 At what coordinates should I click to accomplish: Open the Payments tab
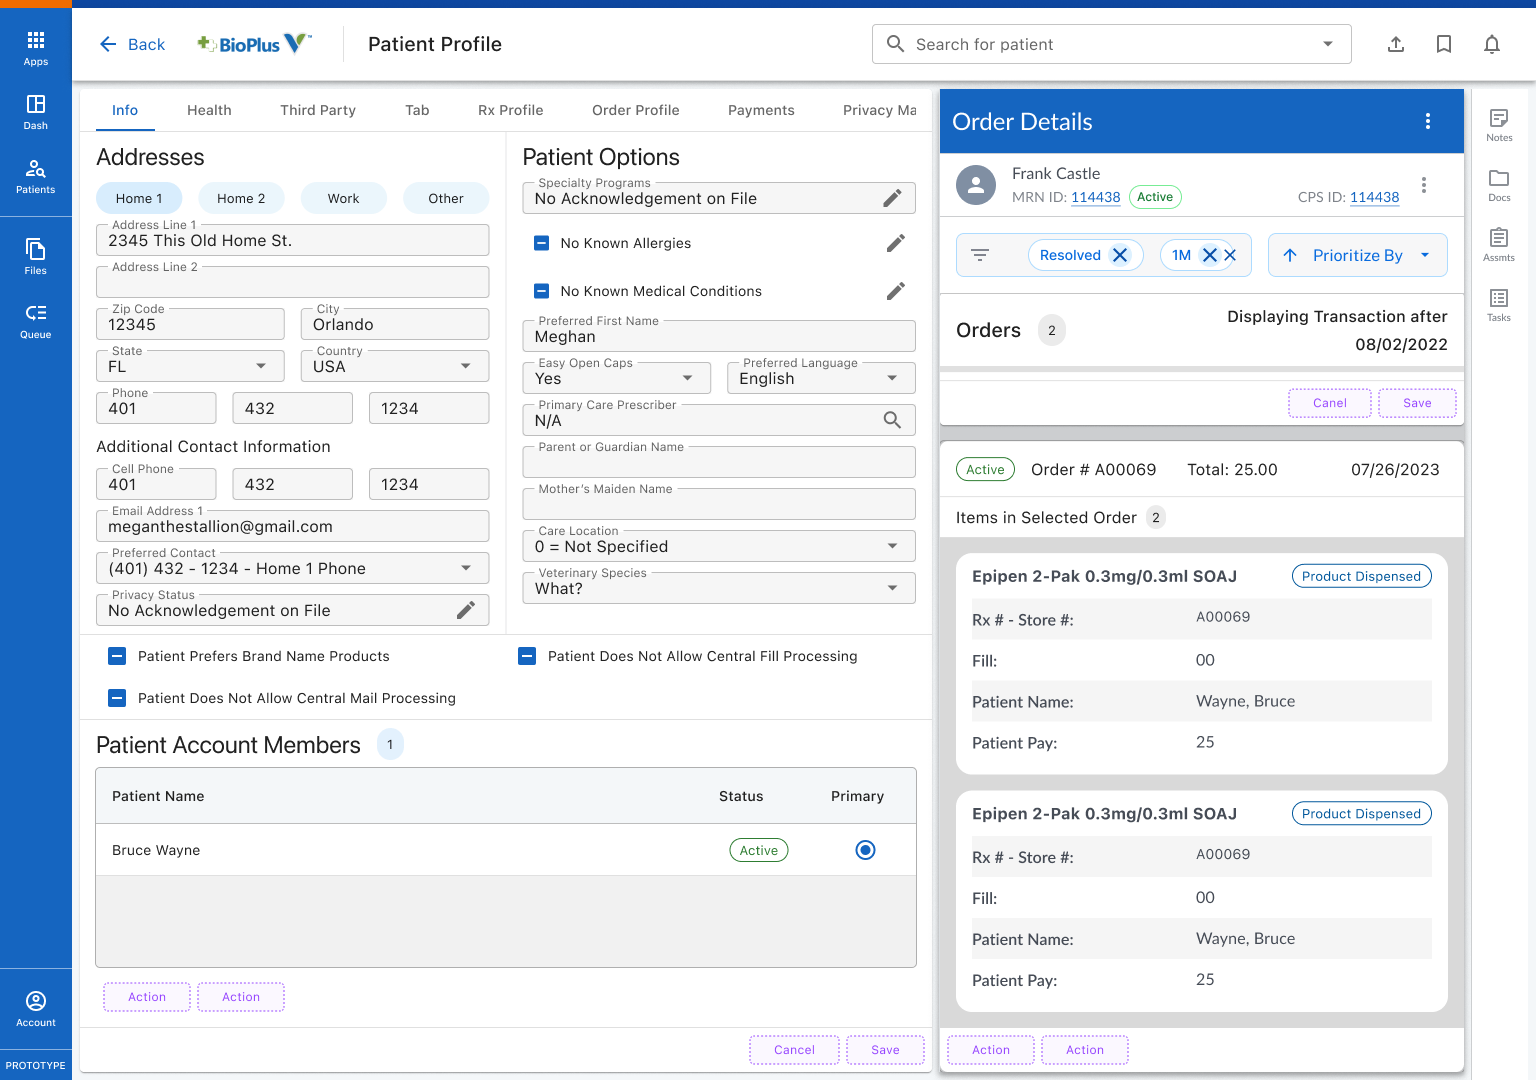click(761, 110)
